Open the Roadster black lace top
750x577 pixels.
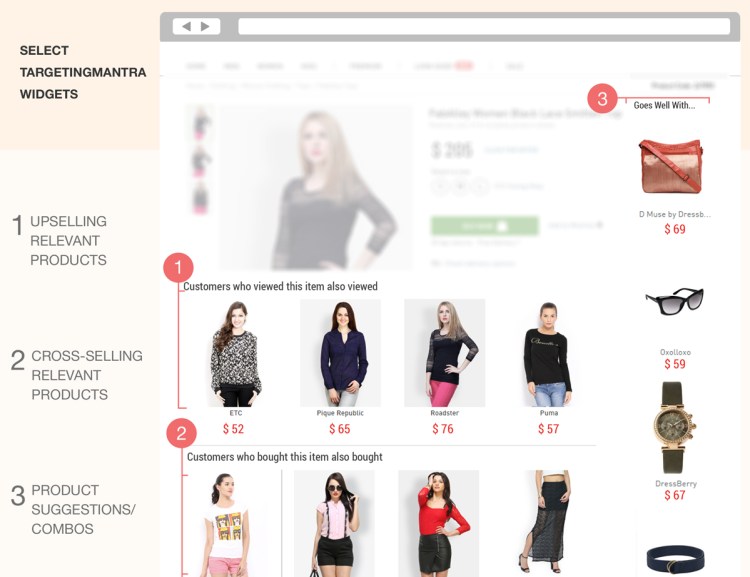pos(445,353)
